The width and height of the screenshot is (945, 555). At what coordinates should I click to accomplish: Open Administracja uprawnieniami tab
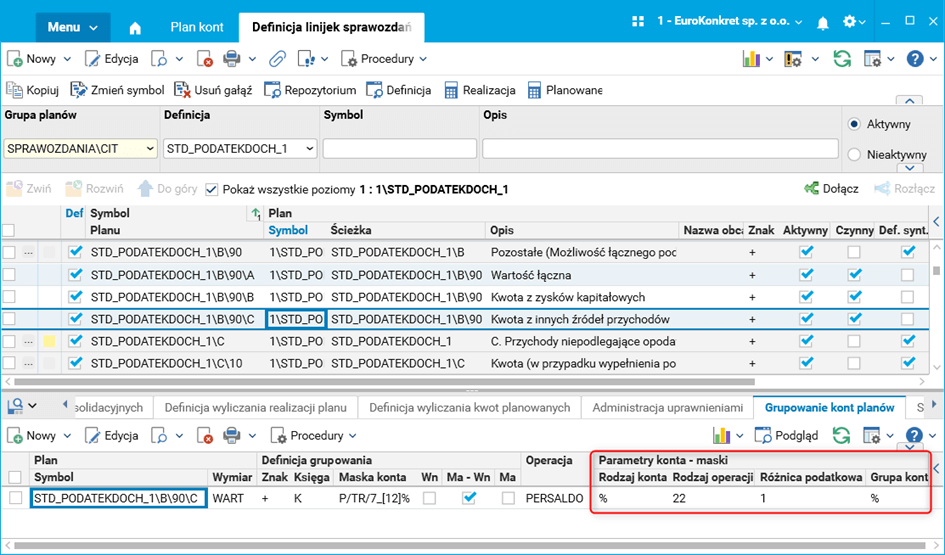coord(667,407)
